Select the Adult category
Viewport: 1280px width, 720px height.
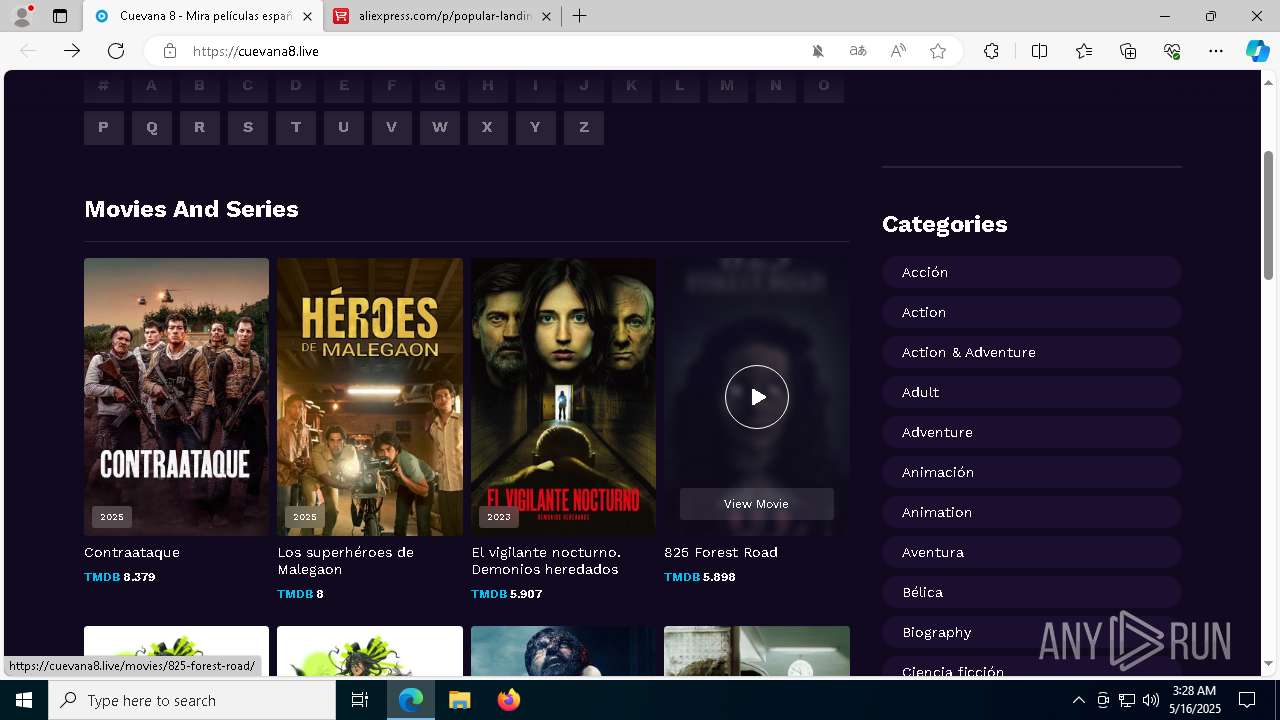[x=1032, y=392]
